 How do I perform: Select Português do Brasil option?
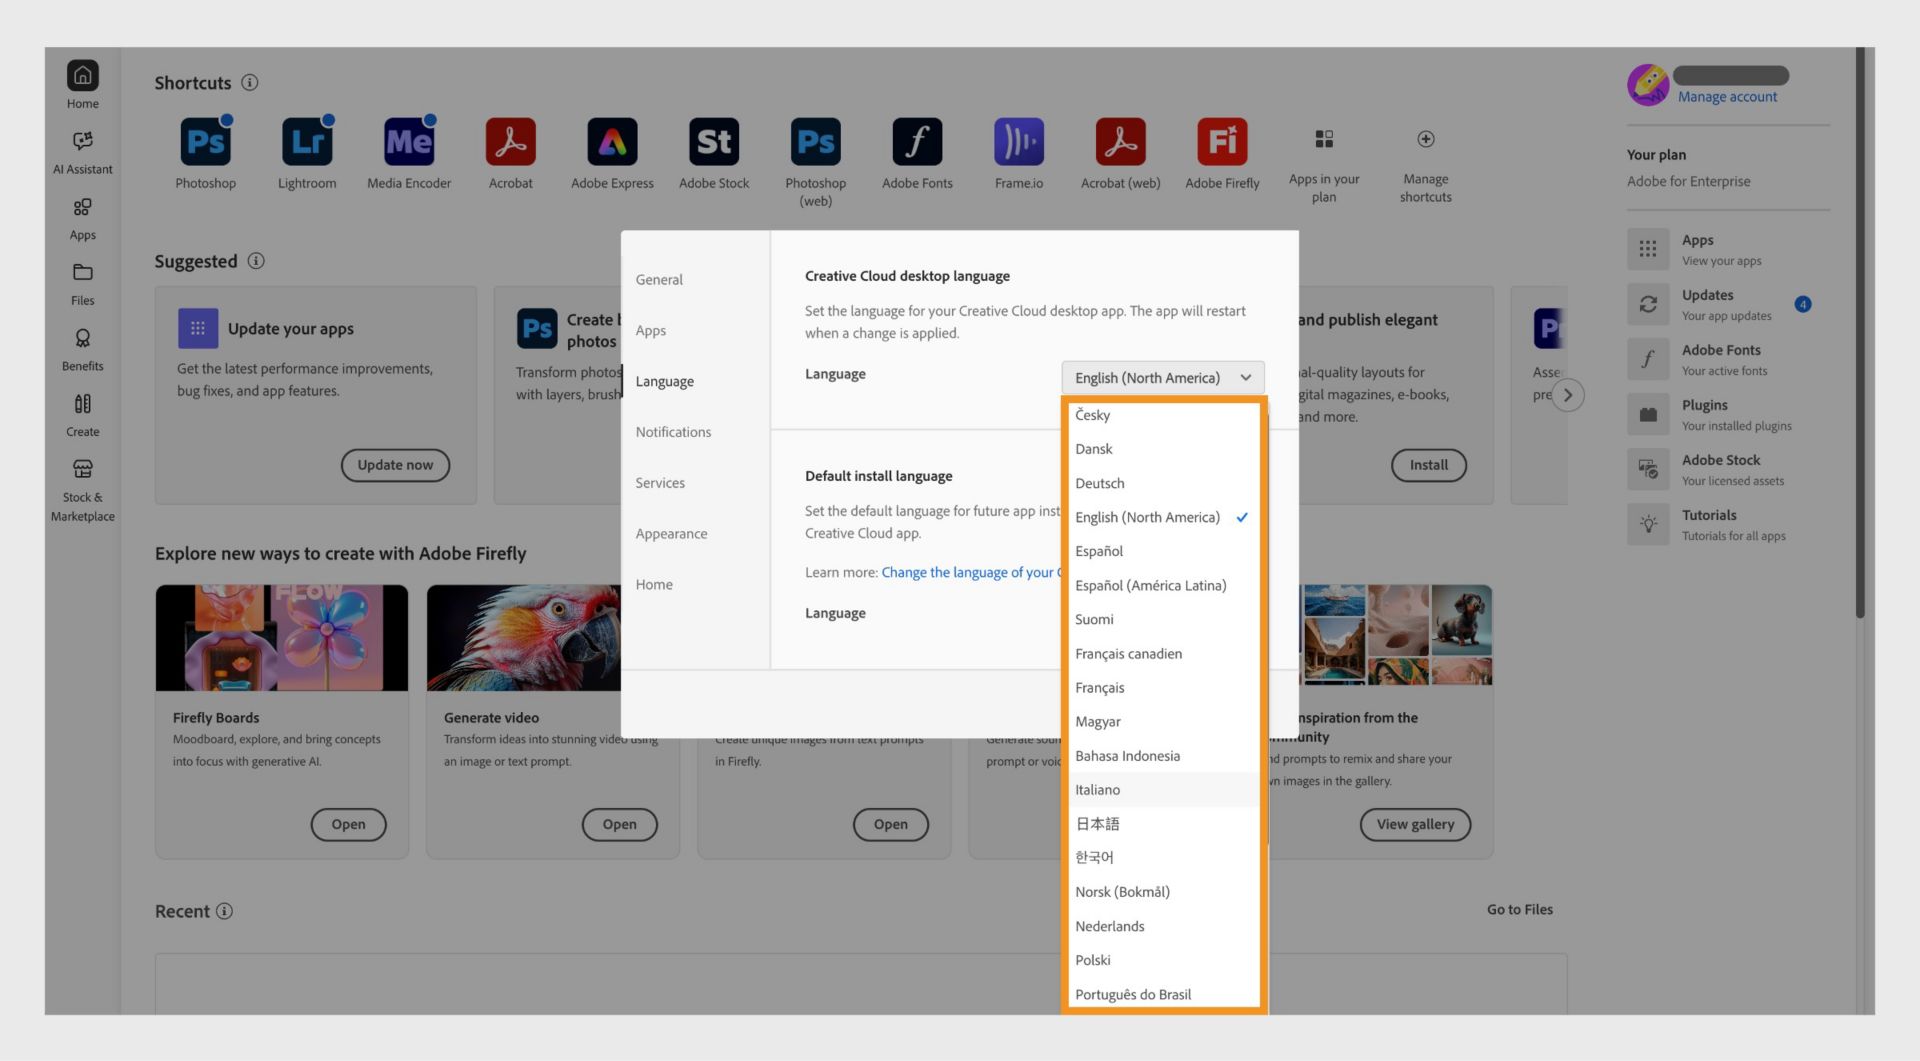tap(1162, 994)
